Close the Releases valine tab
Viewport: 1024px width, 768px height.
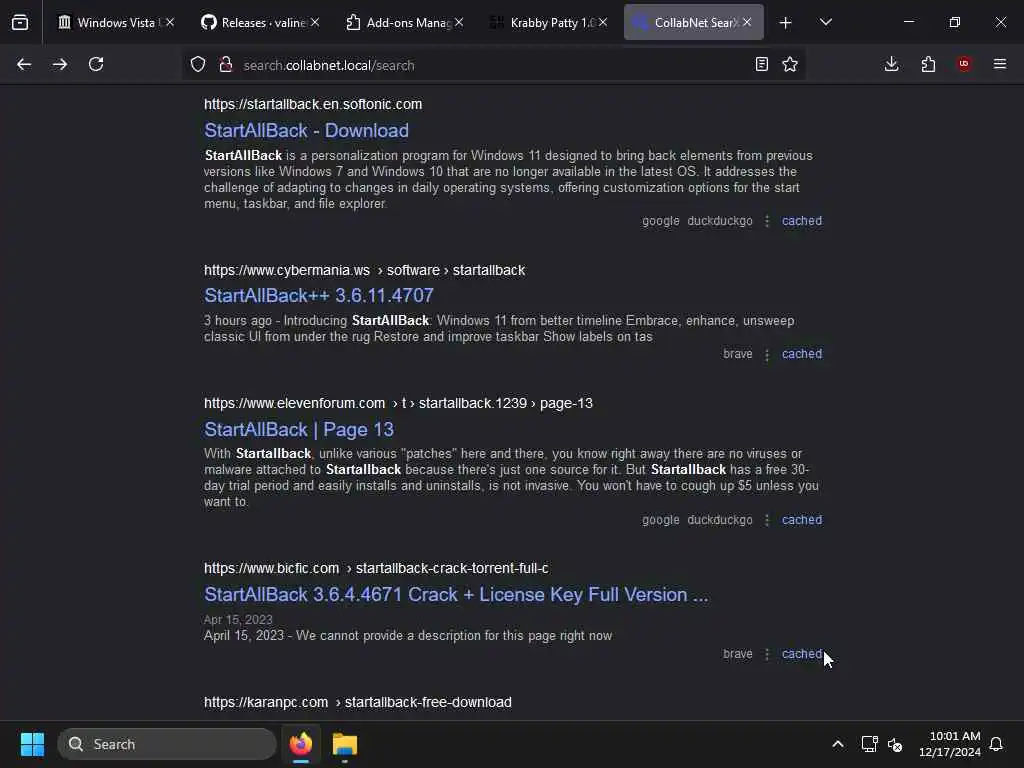(x=315, y=23)
